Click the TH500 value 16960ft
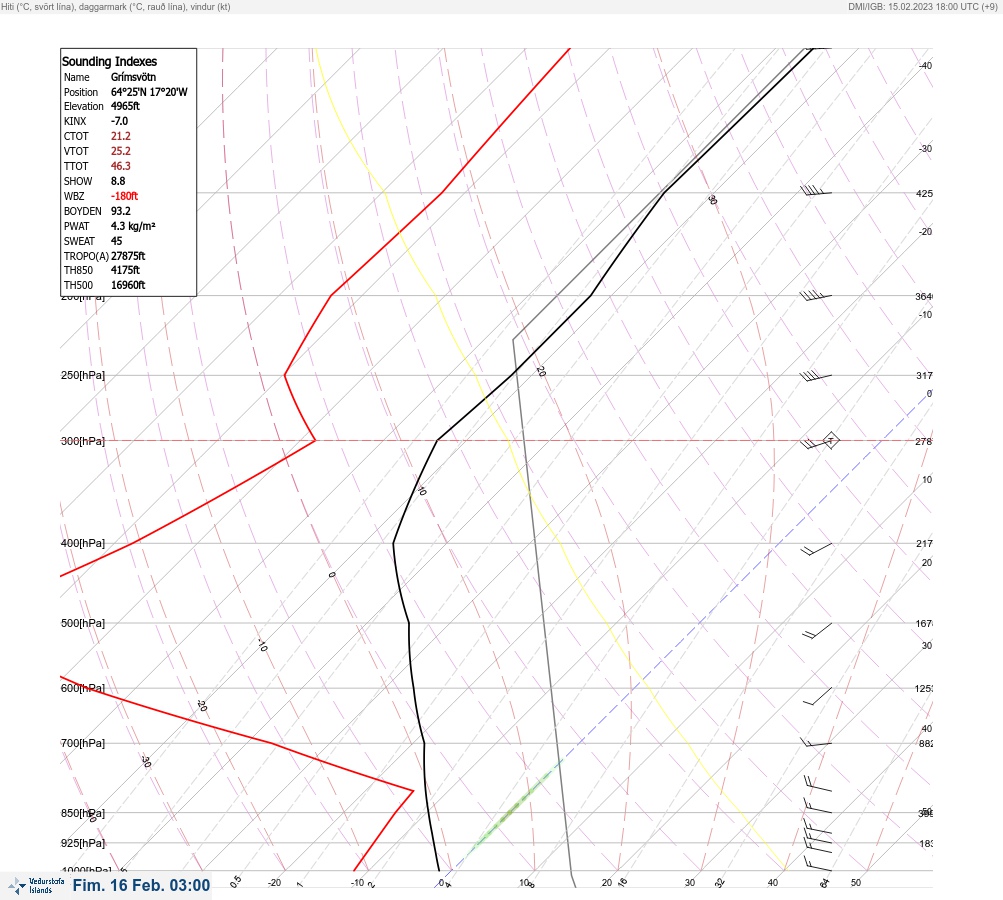Screen dimensions: 1003x900 [x=128, y=285]
